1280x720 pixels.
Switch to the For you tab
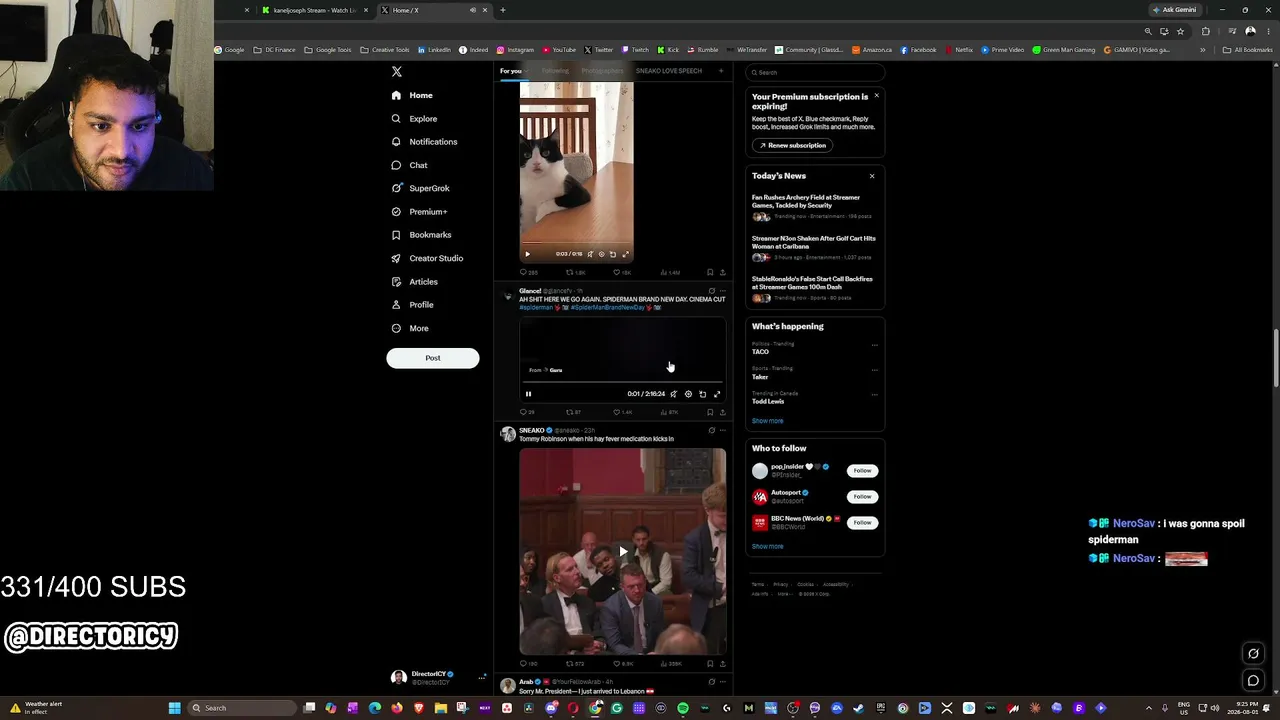coord(511,71)
